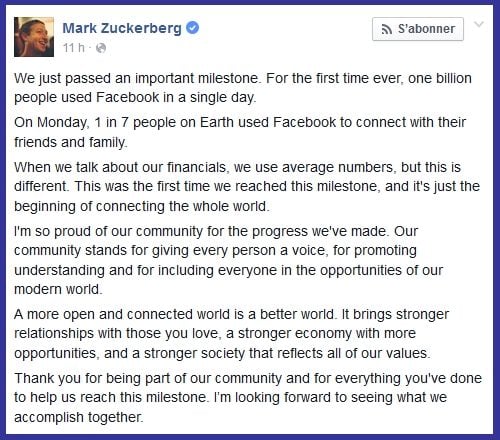Click the '11 h' post timestamp
The height and width of the screenshot is (440, 500).
click(x=74, y=48)
